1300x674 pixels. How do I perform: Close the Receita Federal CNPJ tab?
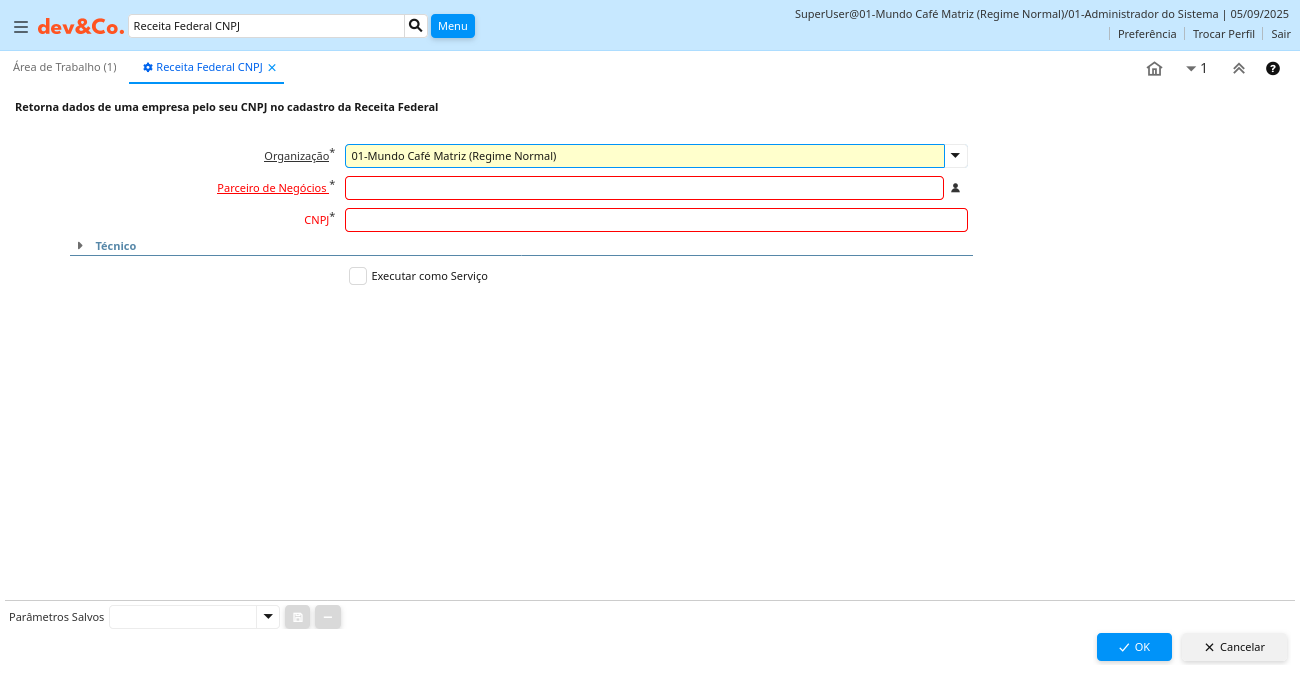coord(272,68)
